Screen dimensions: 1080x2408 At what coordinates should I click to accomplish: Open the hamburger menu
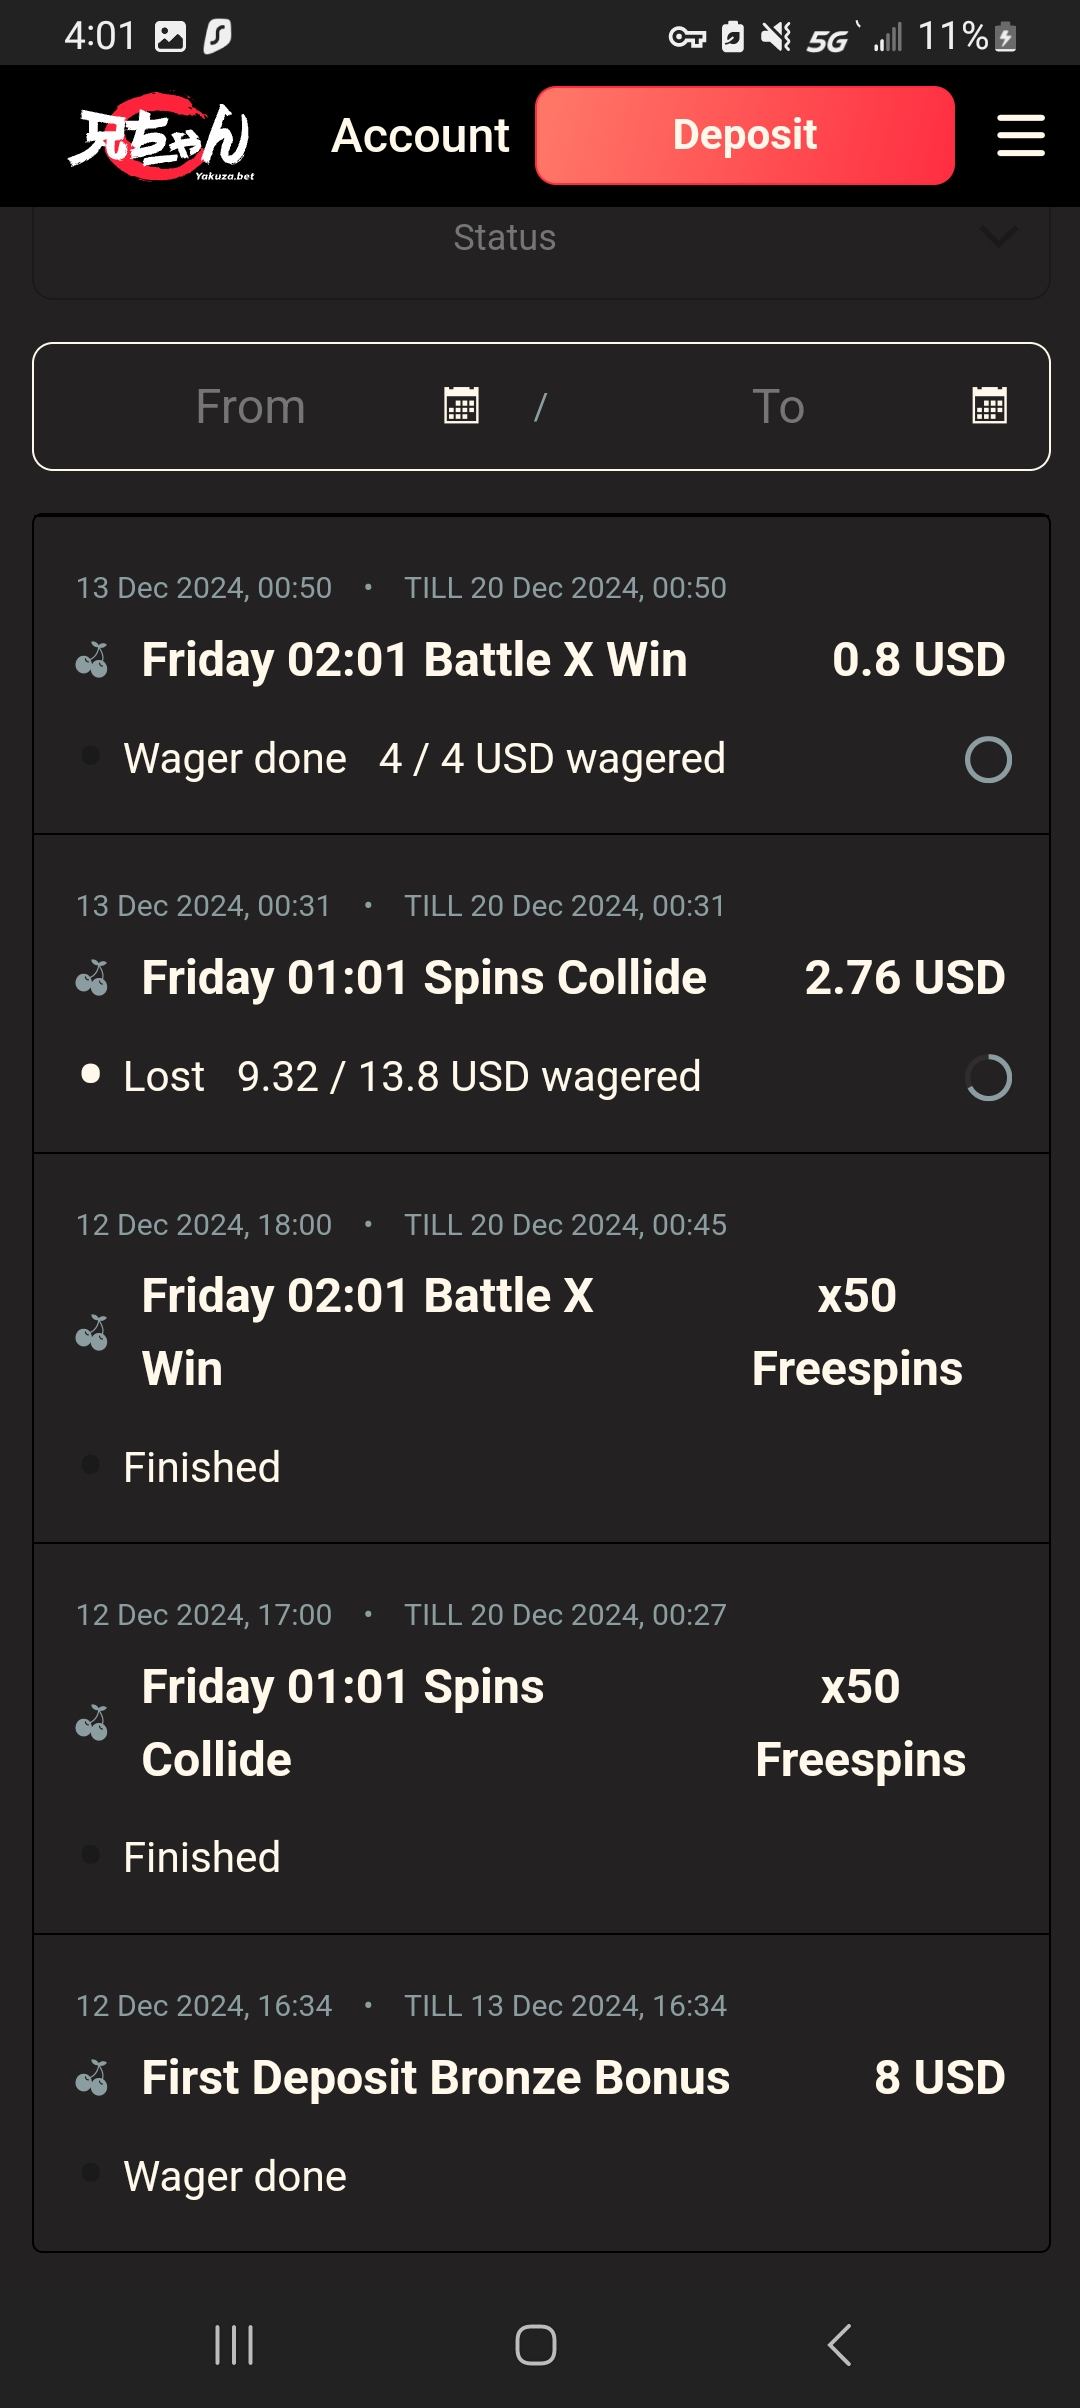(1020, 135)
